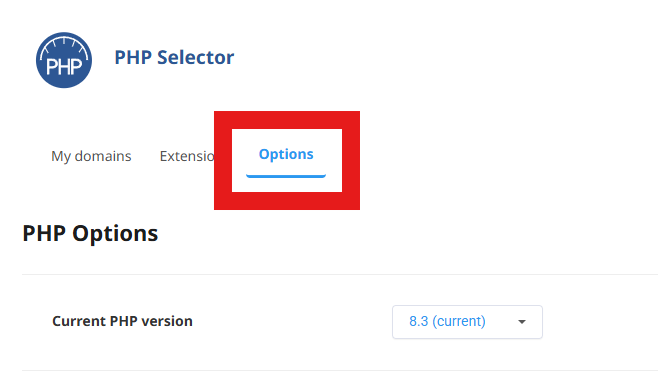The height and width of the screenshot is (387, 658).
Task: Click the gauge tick marks atop the logo
Action: point(64,45)
